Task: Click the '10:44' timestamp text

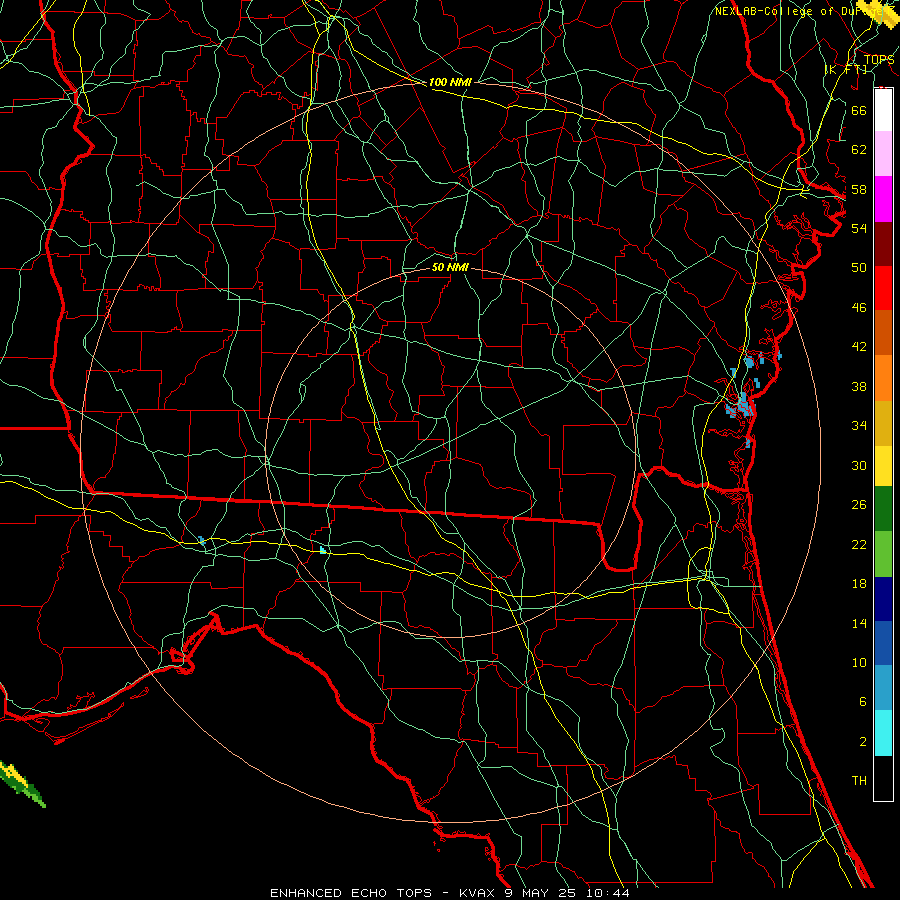Action: pyautogui.click(x=608, y=893)
